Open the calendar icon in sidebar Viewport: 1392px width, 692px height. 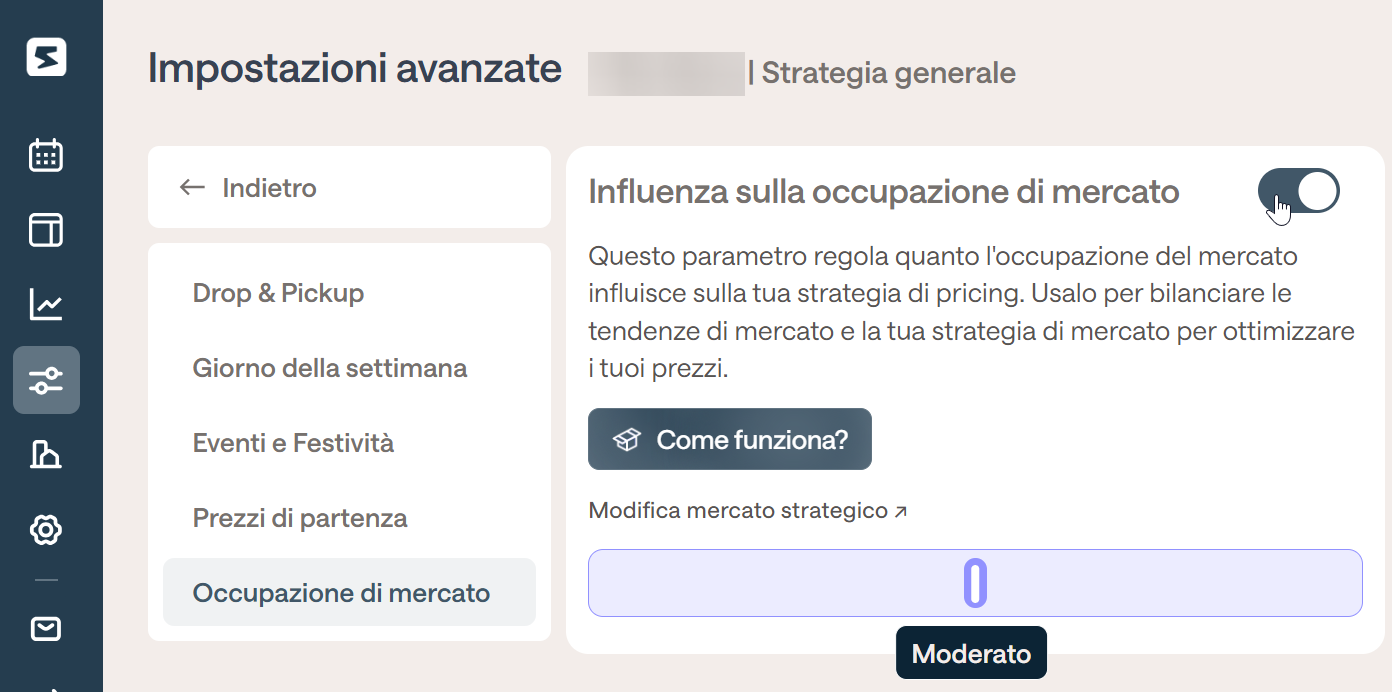click(x=46, y=155)
